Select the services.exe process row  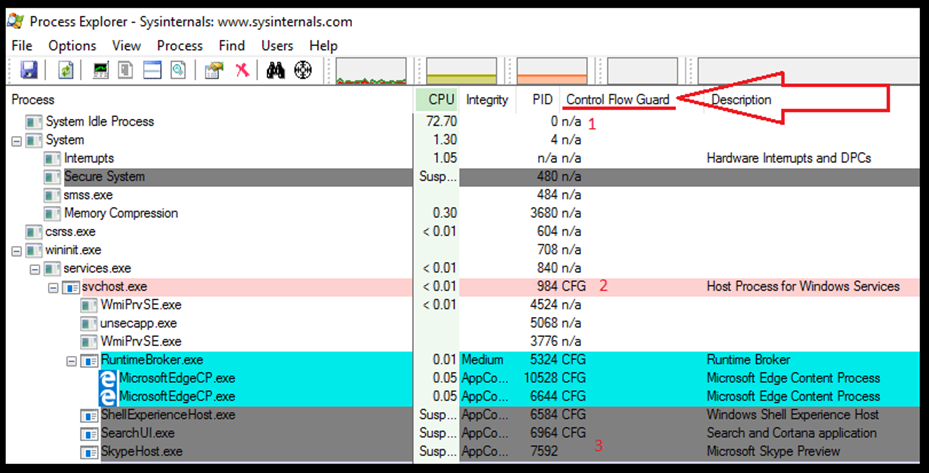pos(463,269)
